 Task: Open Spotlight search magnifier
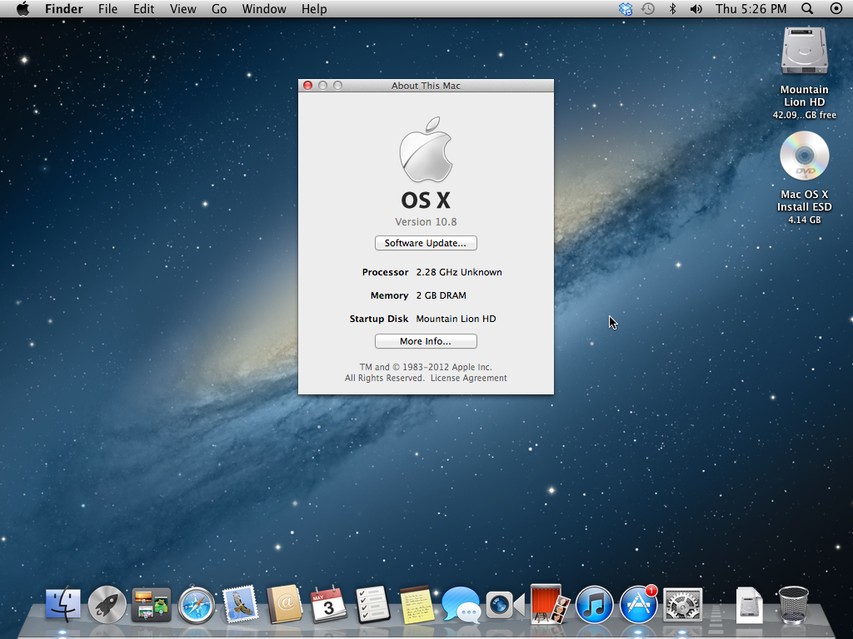[x=807, y=9]
